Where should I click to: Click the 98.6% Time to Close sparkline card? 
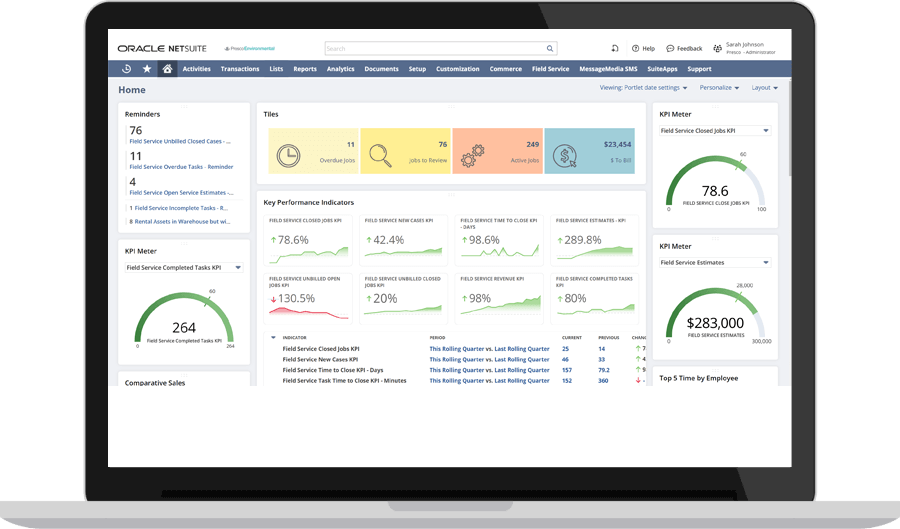(499, 241)
